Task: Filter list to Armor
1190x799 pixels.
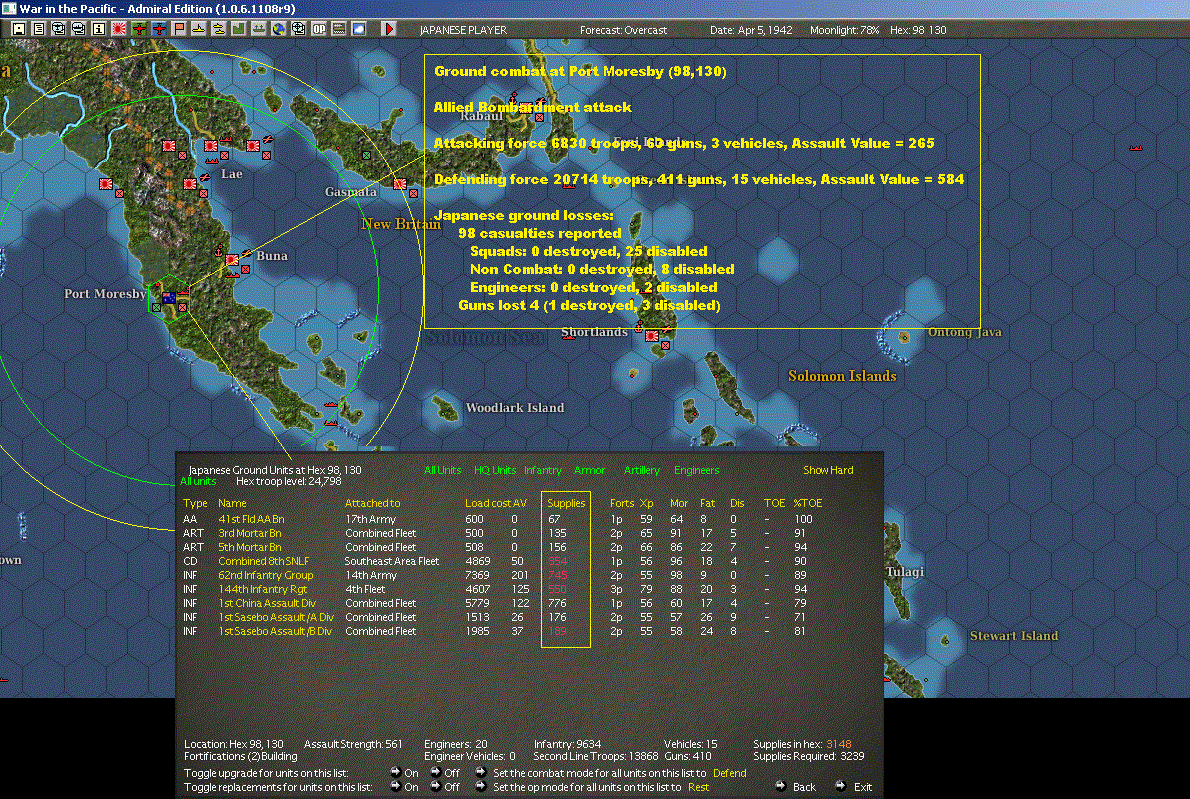Action: coord(590,470)
